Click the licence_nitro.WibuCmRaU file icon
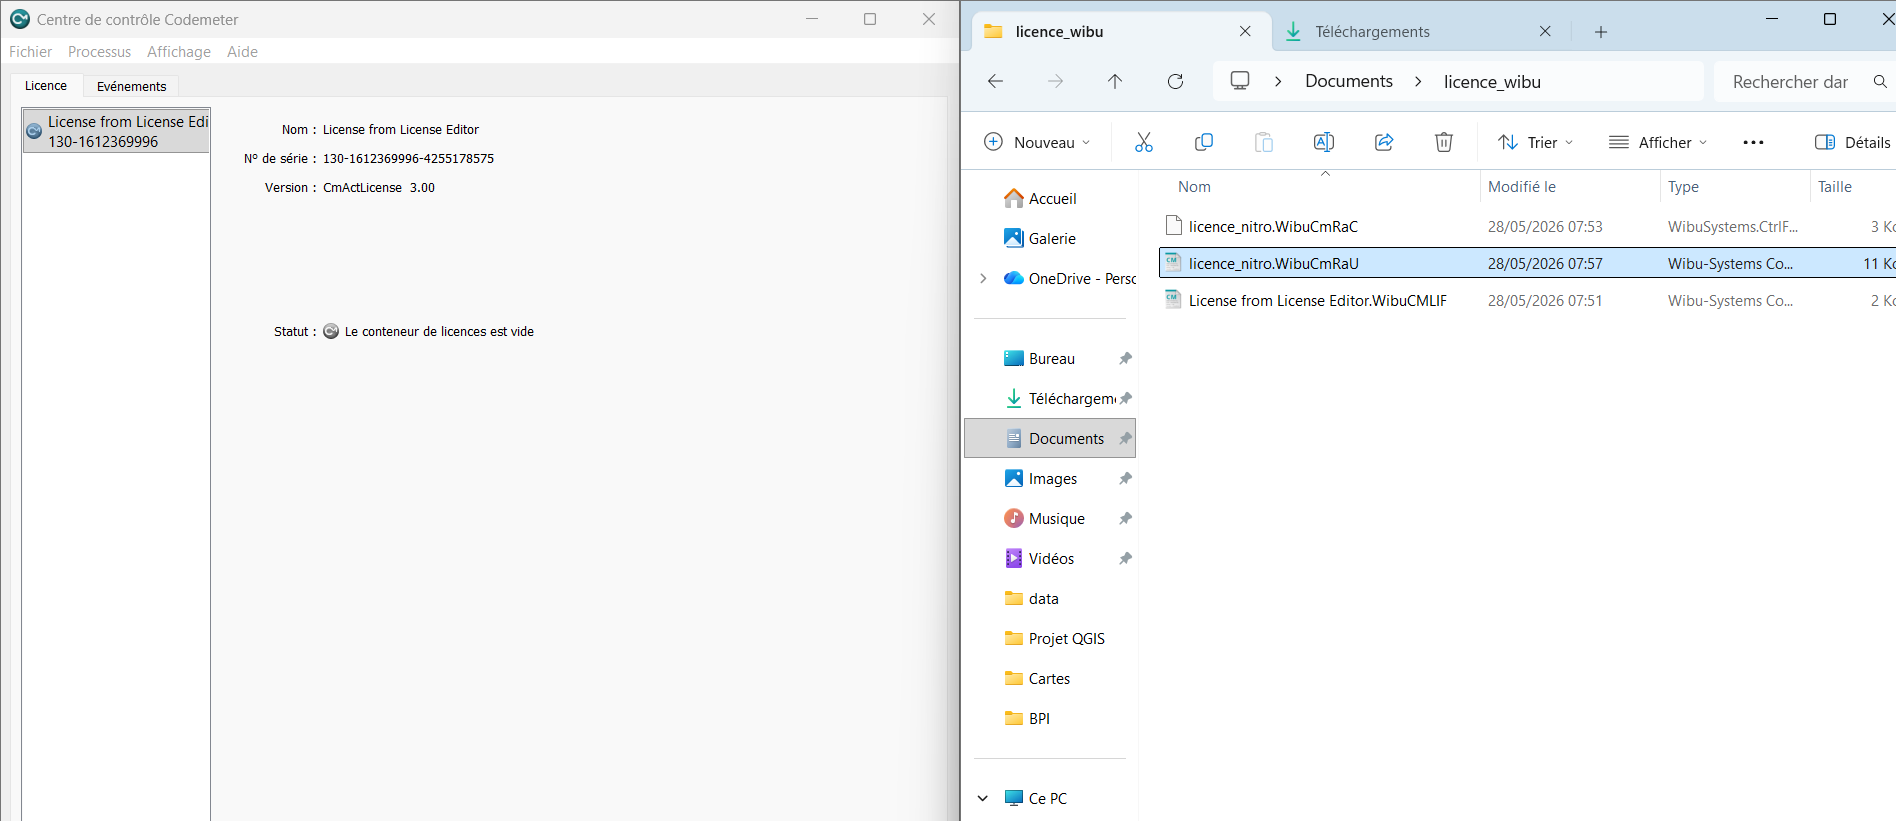The height and width of the screenshot is (821, 1896). (1174, 263)
